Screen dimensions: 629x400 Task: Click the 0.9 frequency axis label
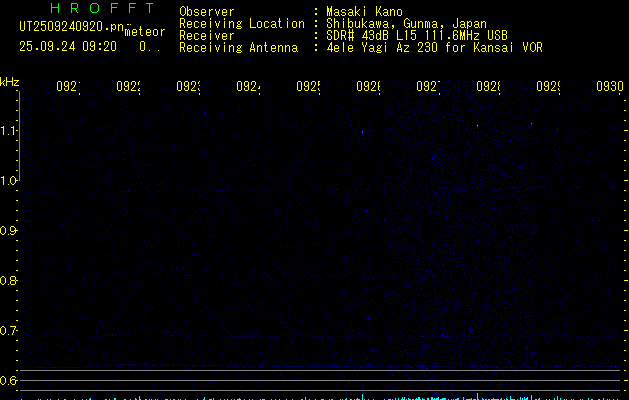[x=7, y=230]
